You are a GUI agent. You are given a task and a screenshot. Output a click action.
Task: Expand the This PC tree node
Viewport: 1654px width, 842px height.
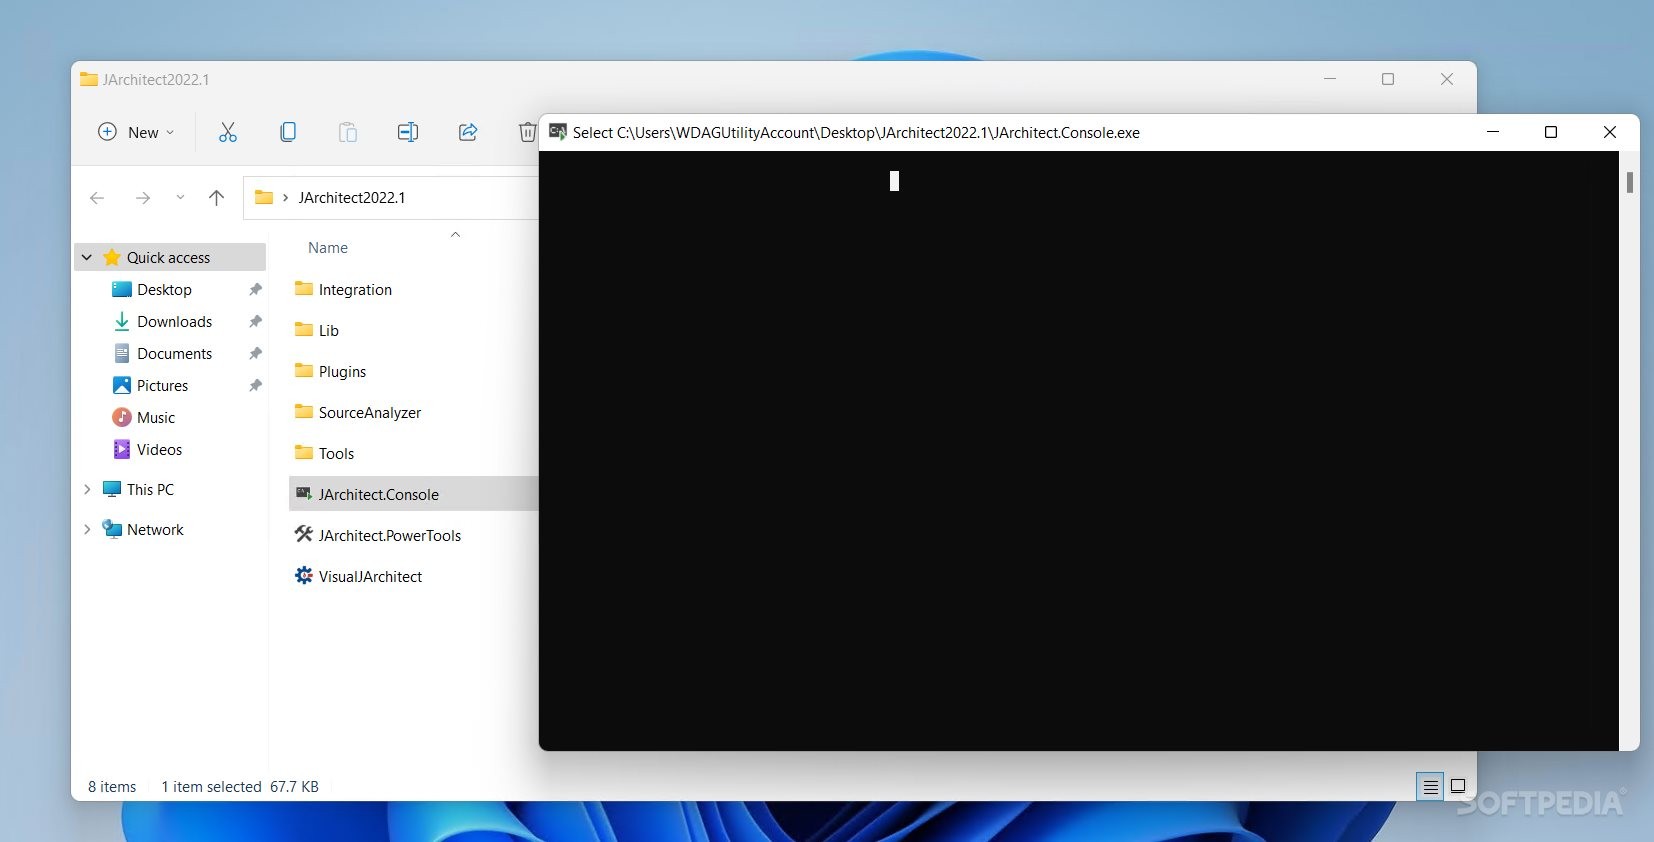tap(87, 489)
